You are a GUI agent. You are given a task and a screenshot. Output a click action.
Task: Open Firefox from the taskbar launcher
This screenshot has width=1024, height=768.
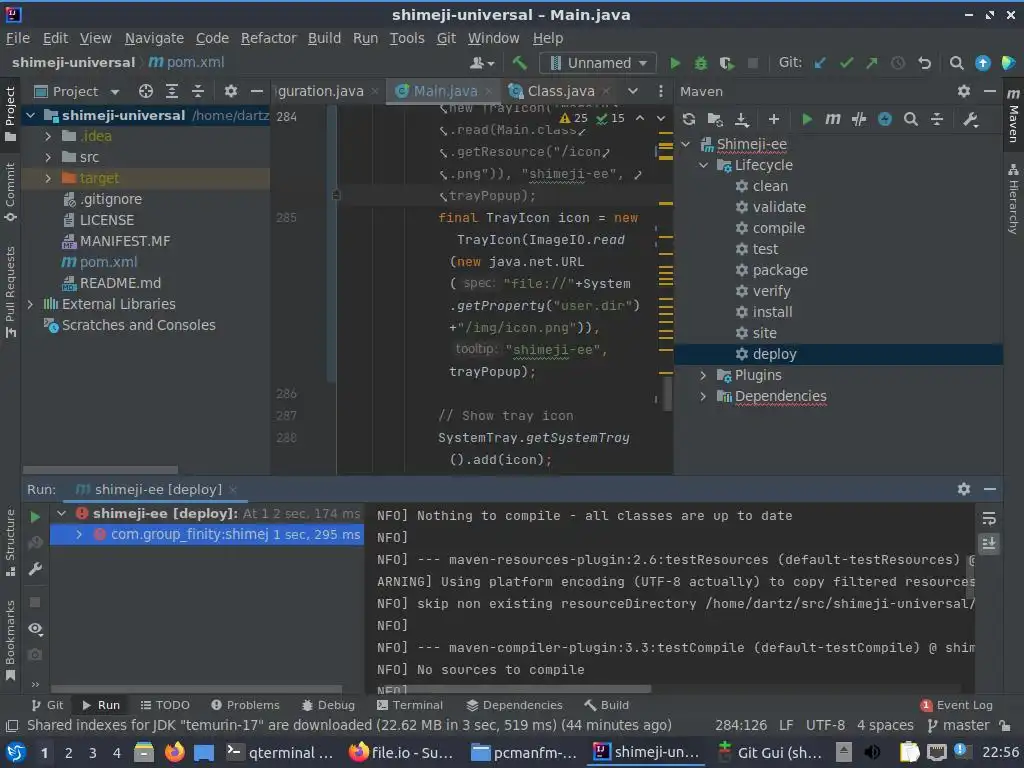tap(174, 752)
